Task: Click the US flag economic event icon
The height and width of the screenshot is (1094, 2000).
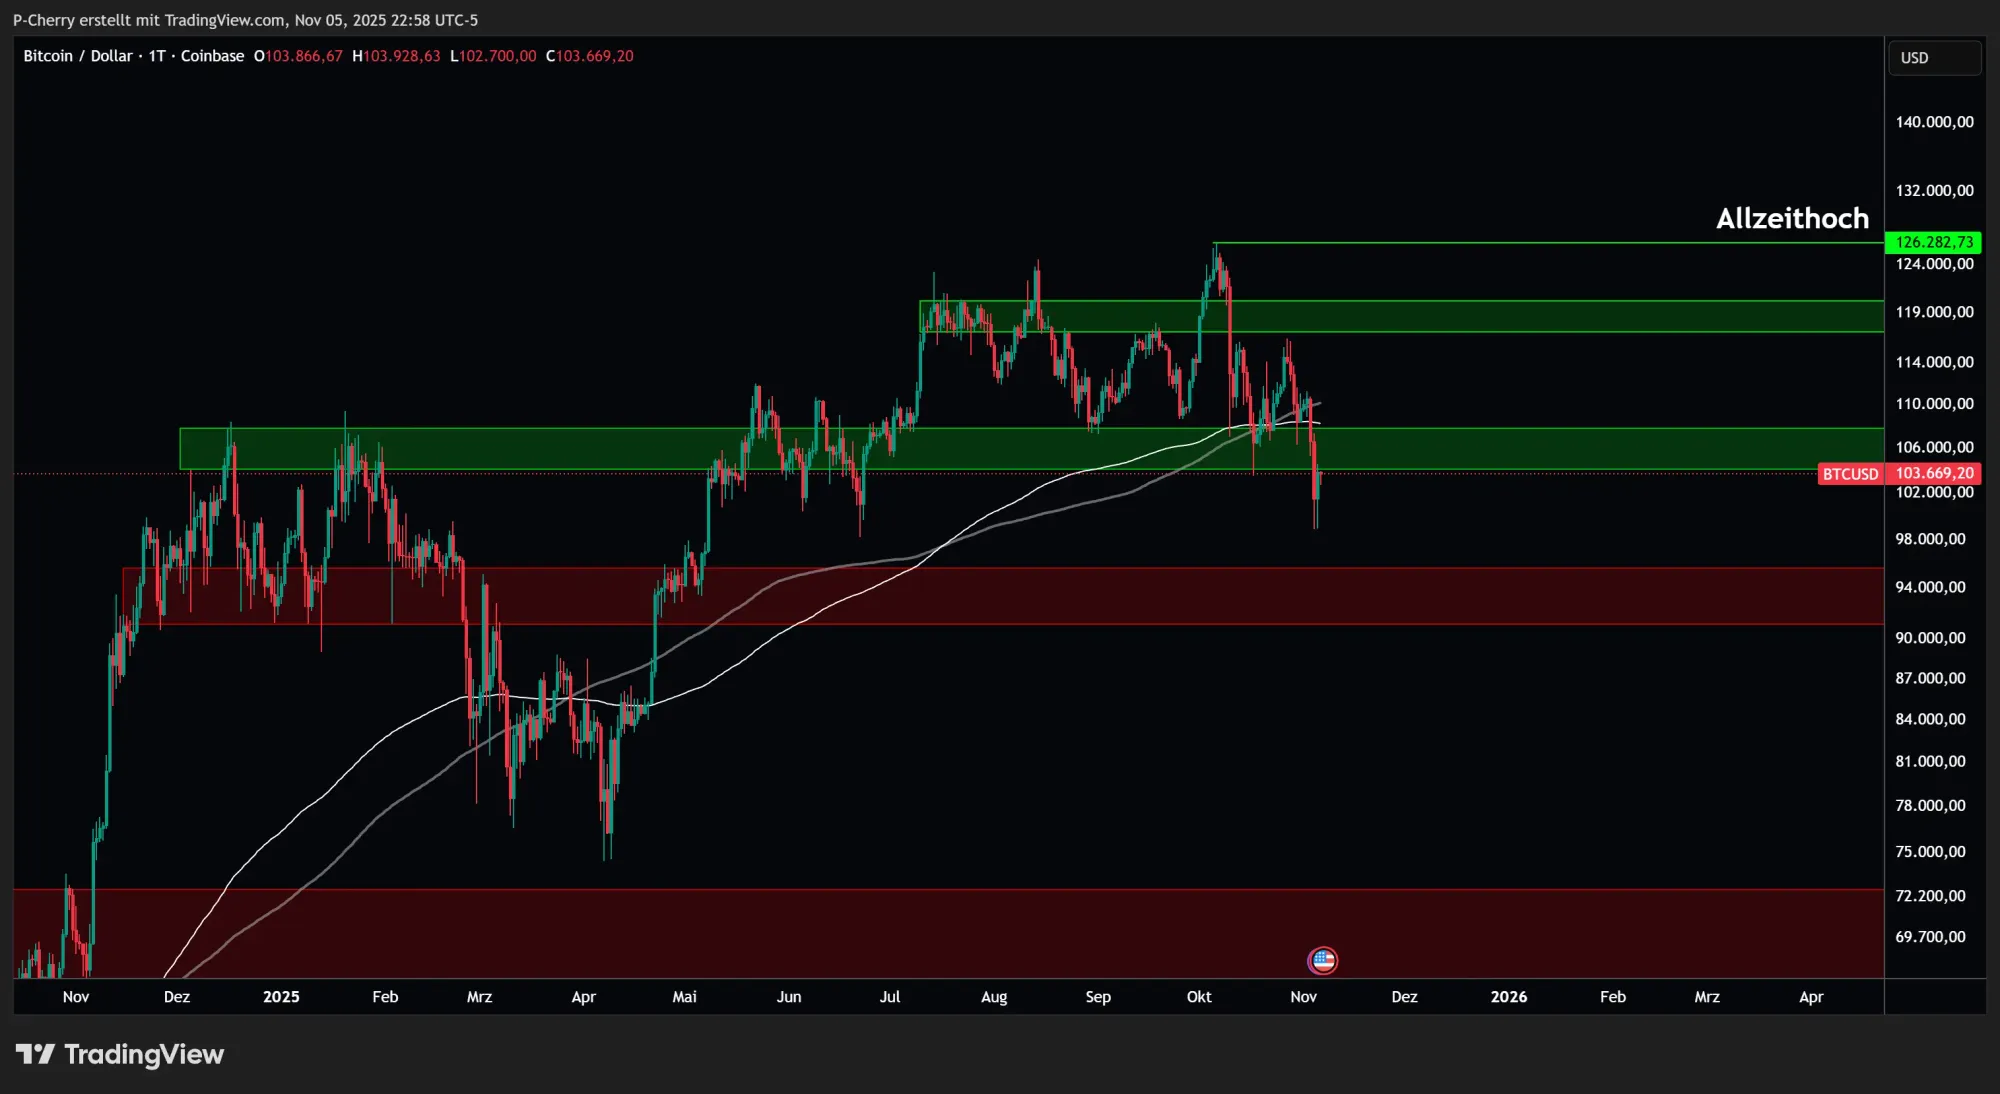Action: 1325,960
